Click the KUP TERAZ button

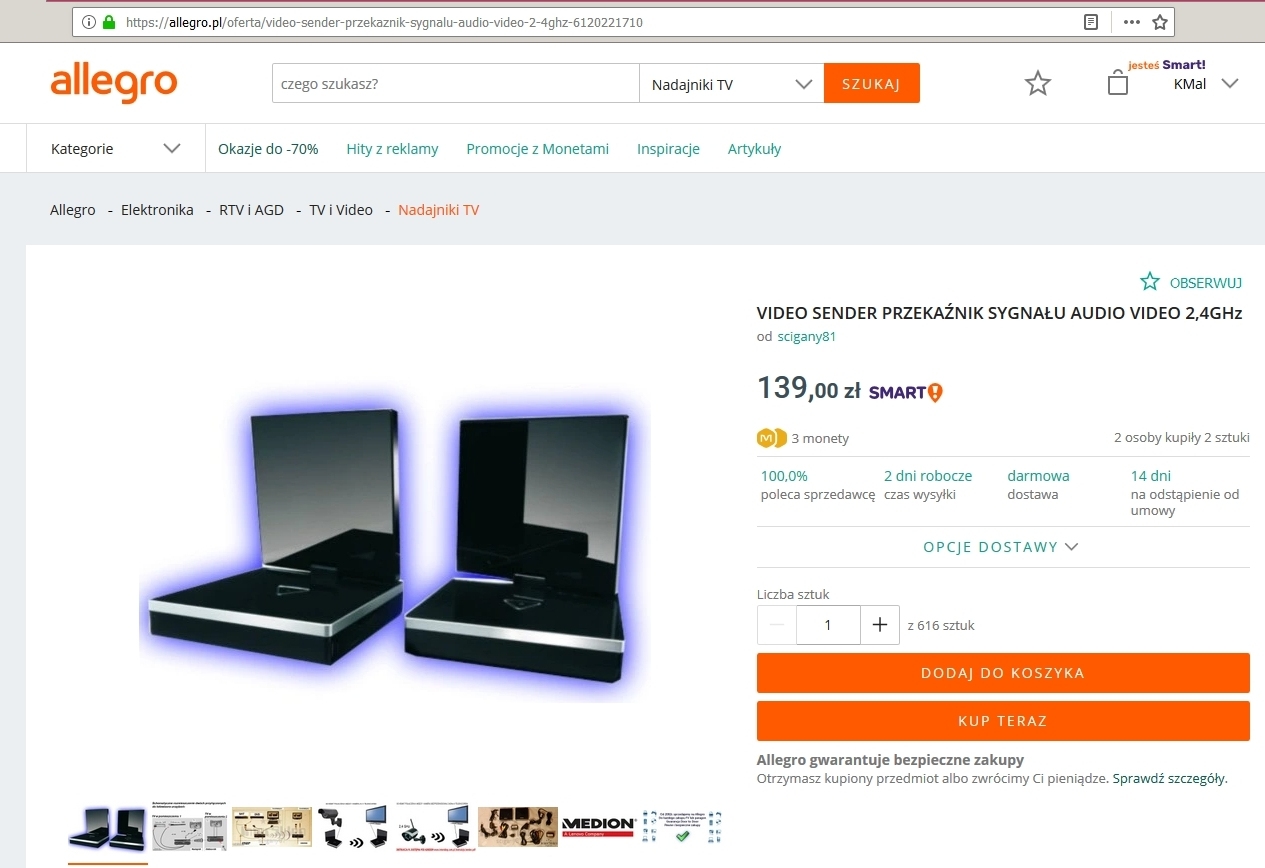click(1003, 721)
